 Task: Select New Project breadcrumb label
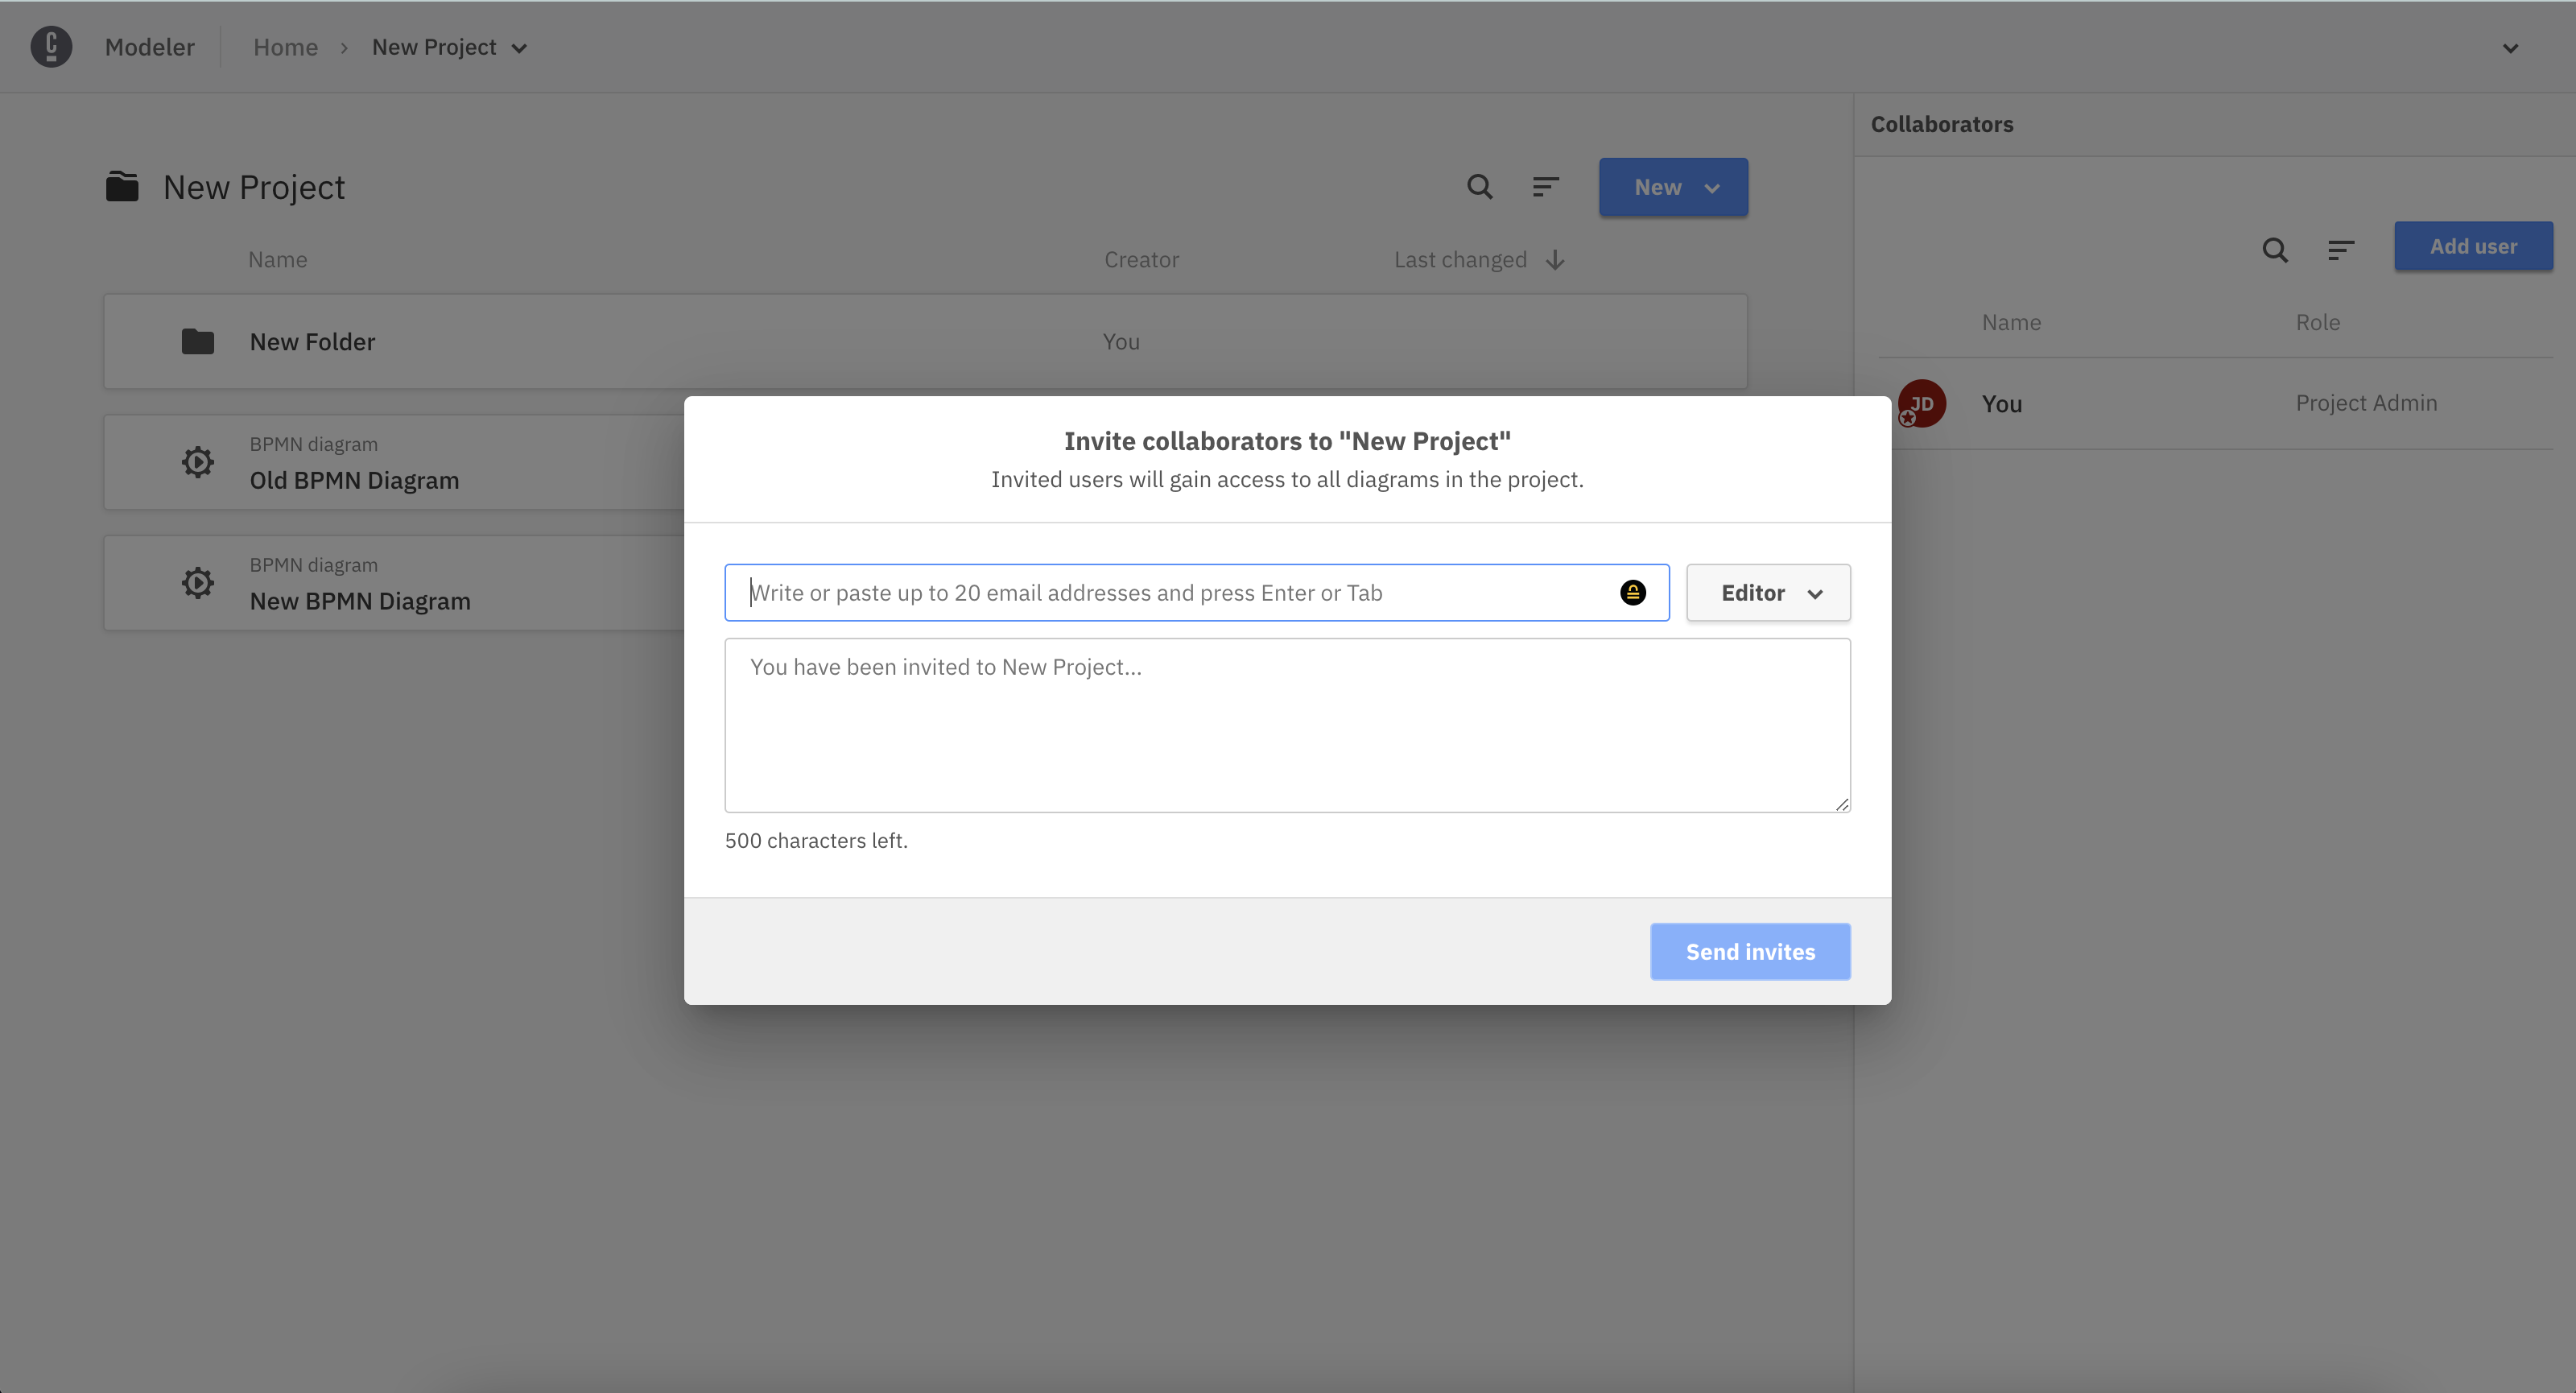click(434, 47)
